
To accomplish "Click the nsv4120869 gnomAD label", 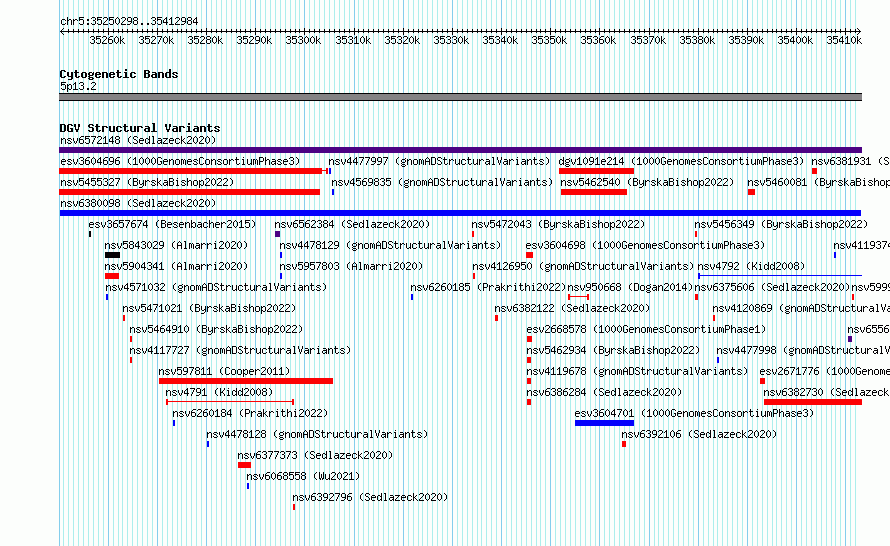I will click(801, 308).
